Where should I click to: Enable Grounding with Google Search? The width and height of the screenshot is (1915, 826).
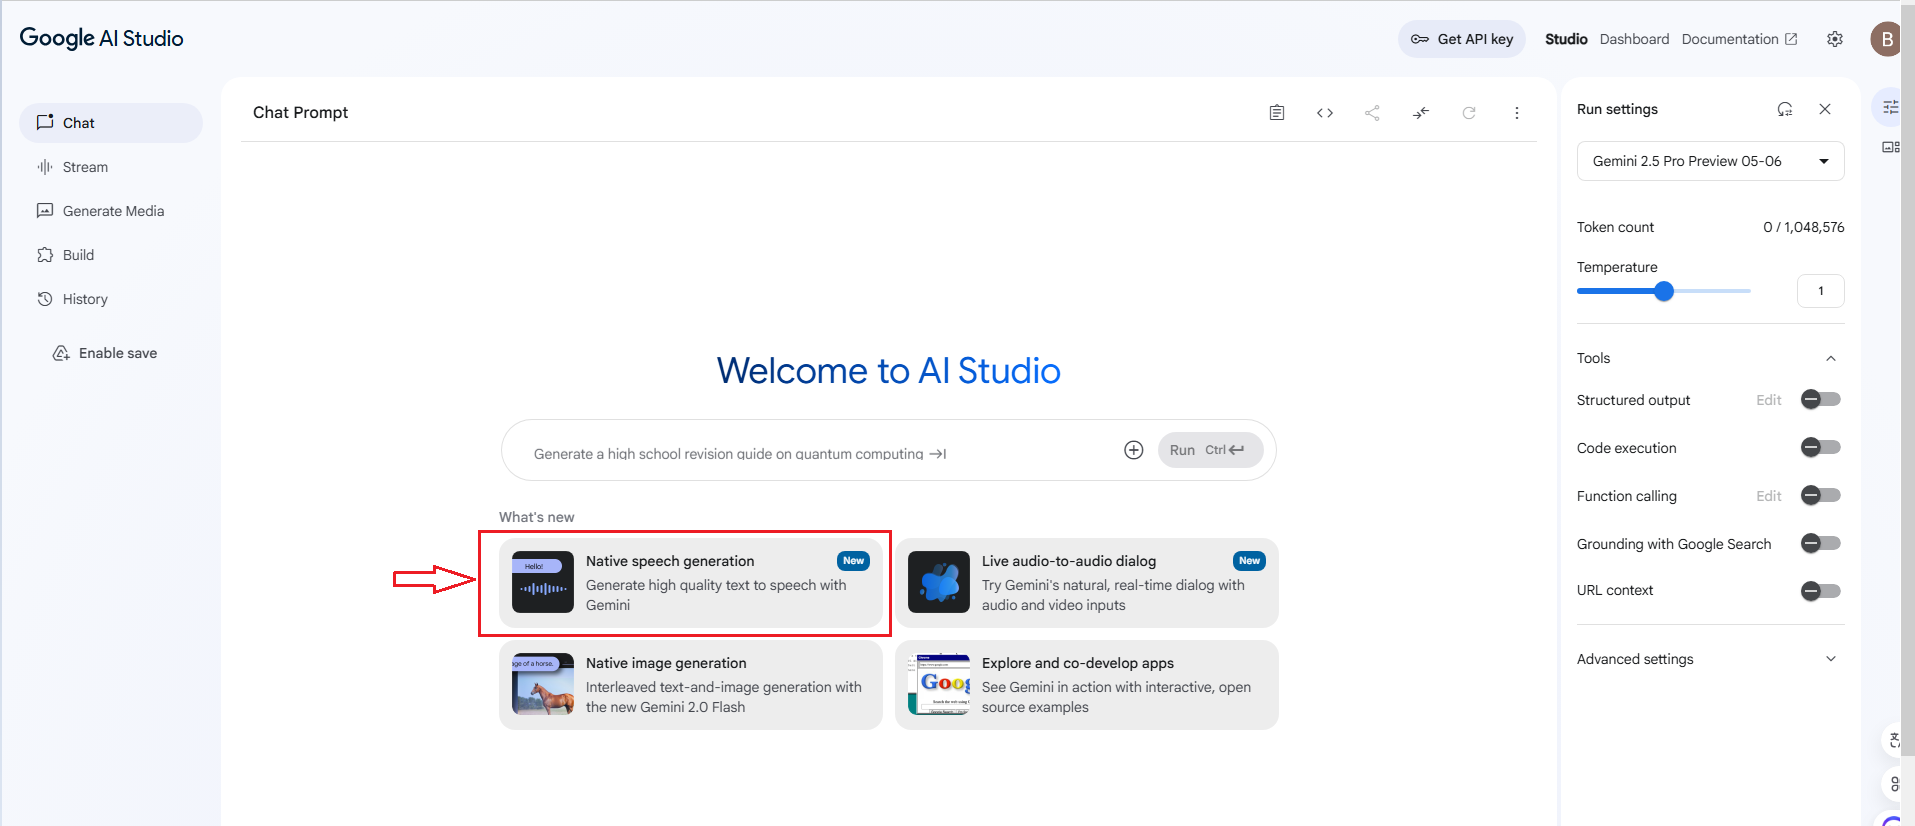click(1821, 544)
